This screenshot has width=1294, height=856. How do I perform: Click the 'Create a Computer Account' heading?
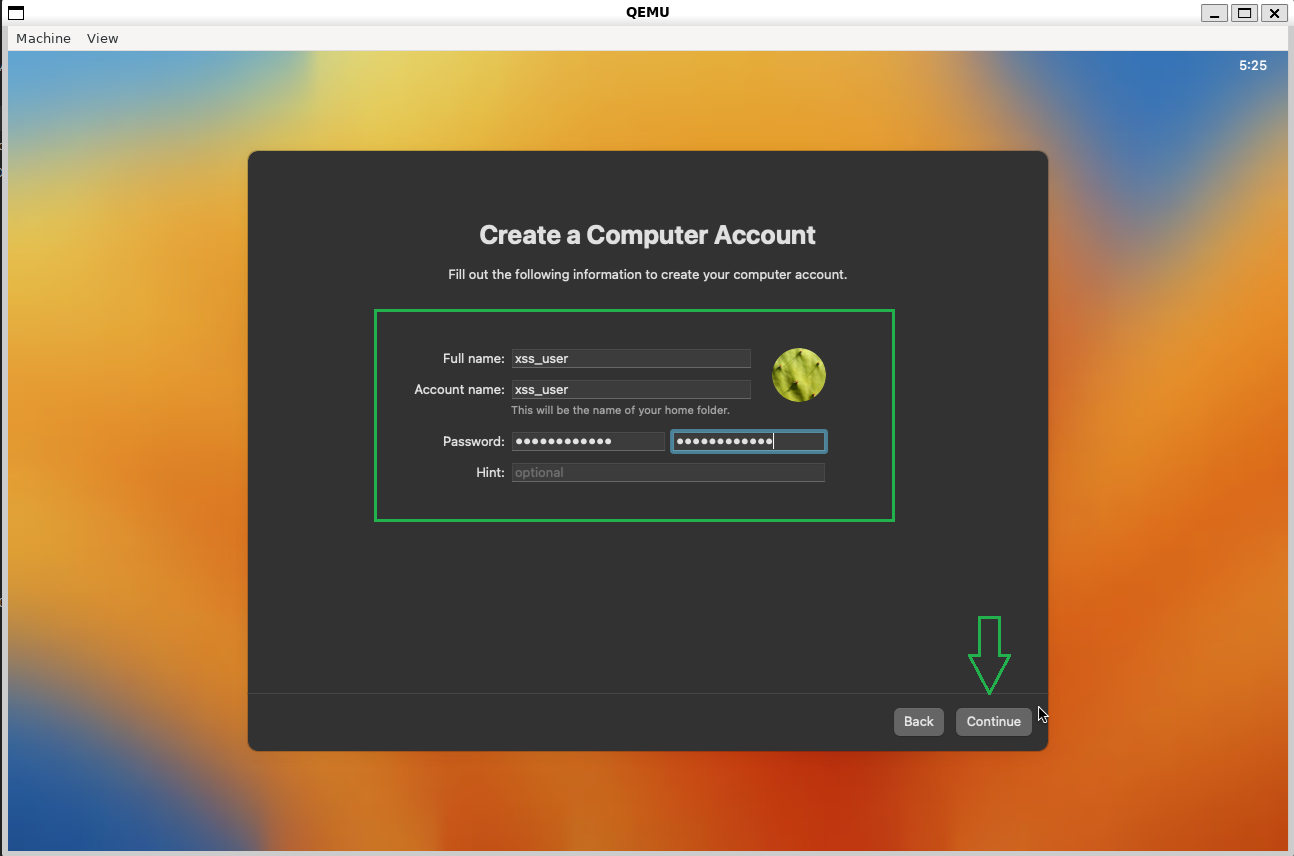coord(647,235)
